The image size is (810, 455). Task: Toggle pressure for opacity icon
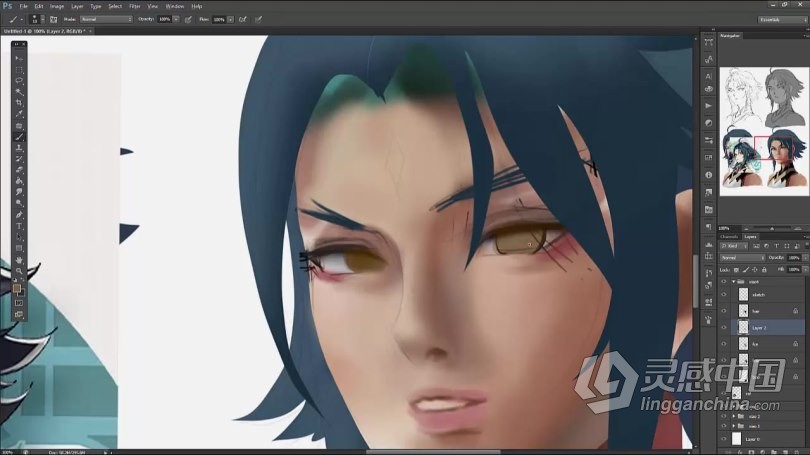pos(189,20)
